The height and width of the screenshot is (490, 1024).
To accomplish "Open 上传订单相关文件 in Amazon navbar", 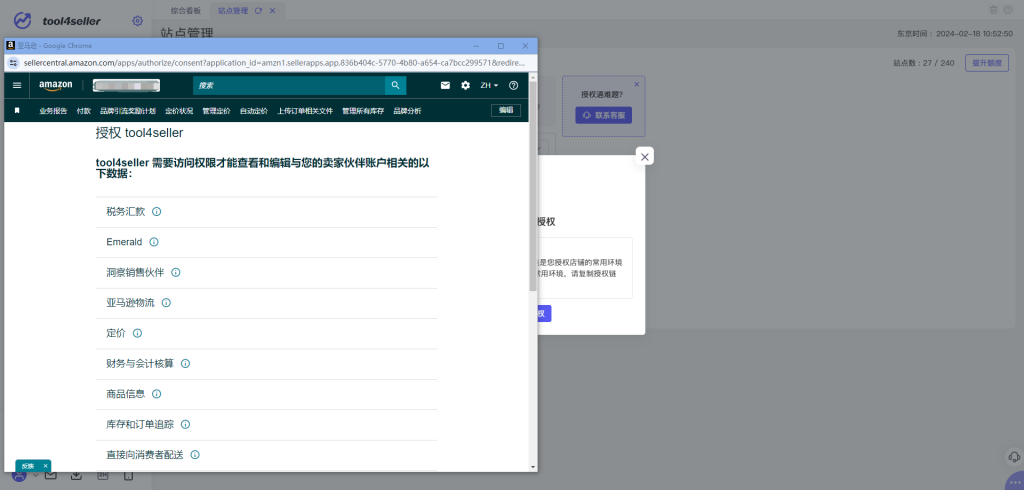I will point(305,111).
